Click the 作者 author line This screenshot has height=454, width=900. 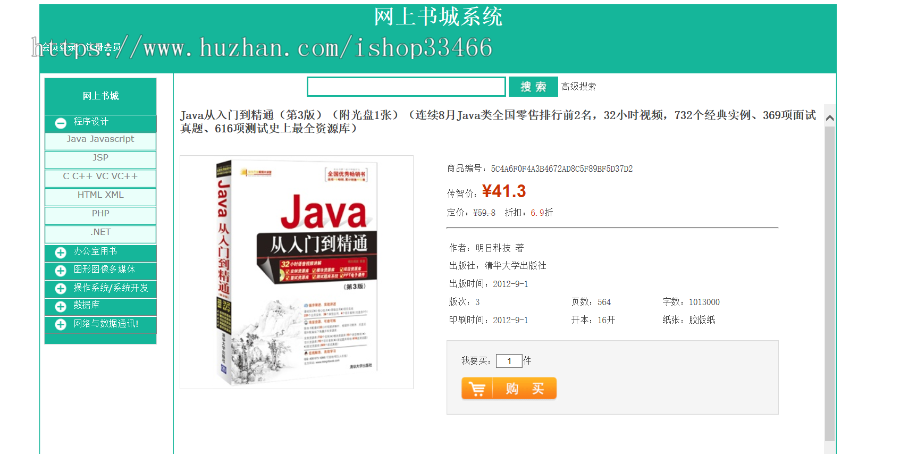487,248
